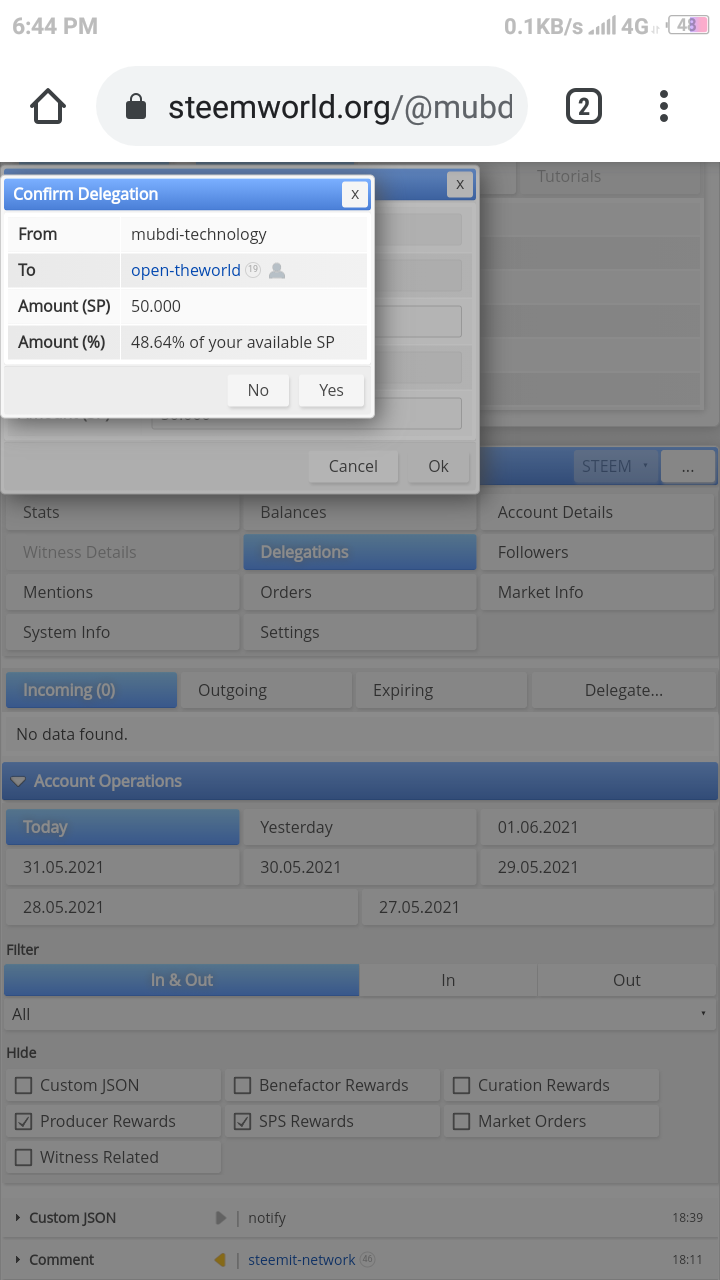Toggle Hide Curation Rewards checkbox
Viewport: 720px width, 1280px height.
pyautogui.click(x=462, y=1085)
